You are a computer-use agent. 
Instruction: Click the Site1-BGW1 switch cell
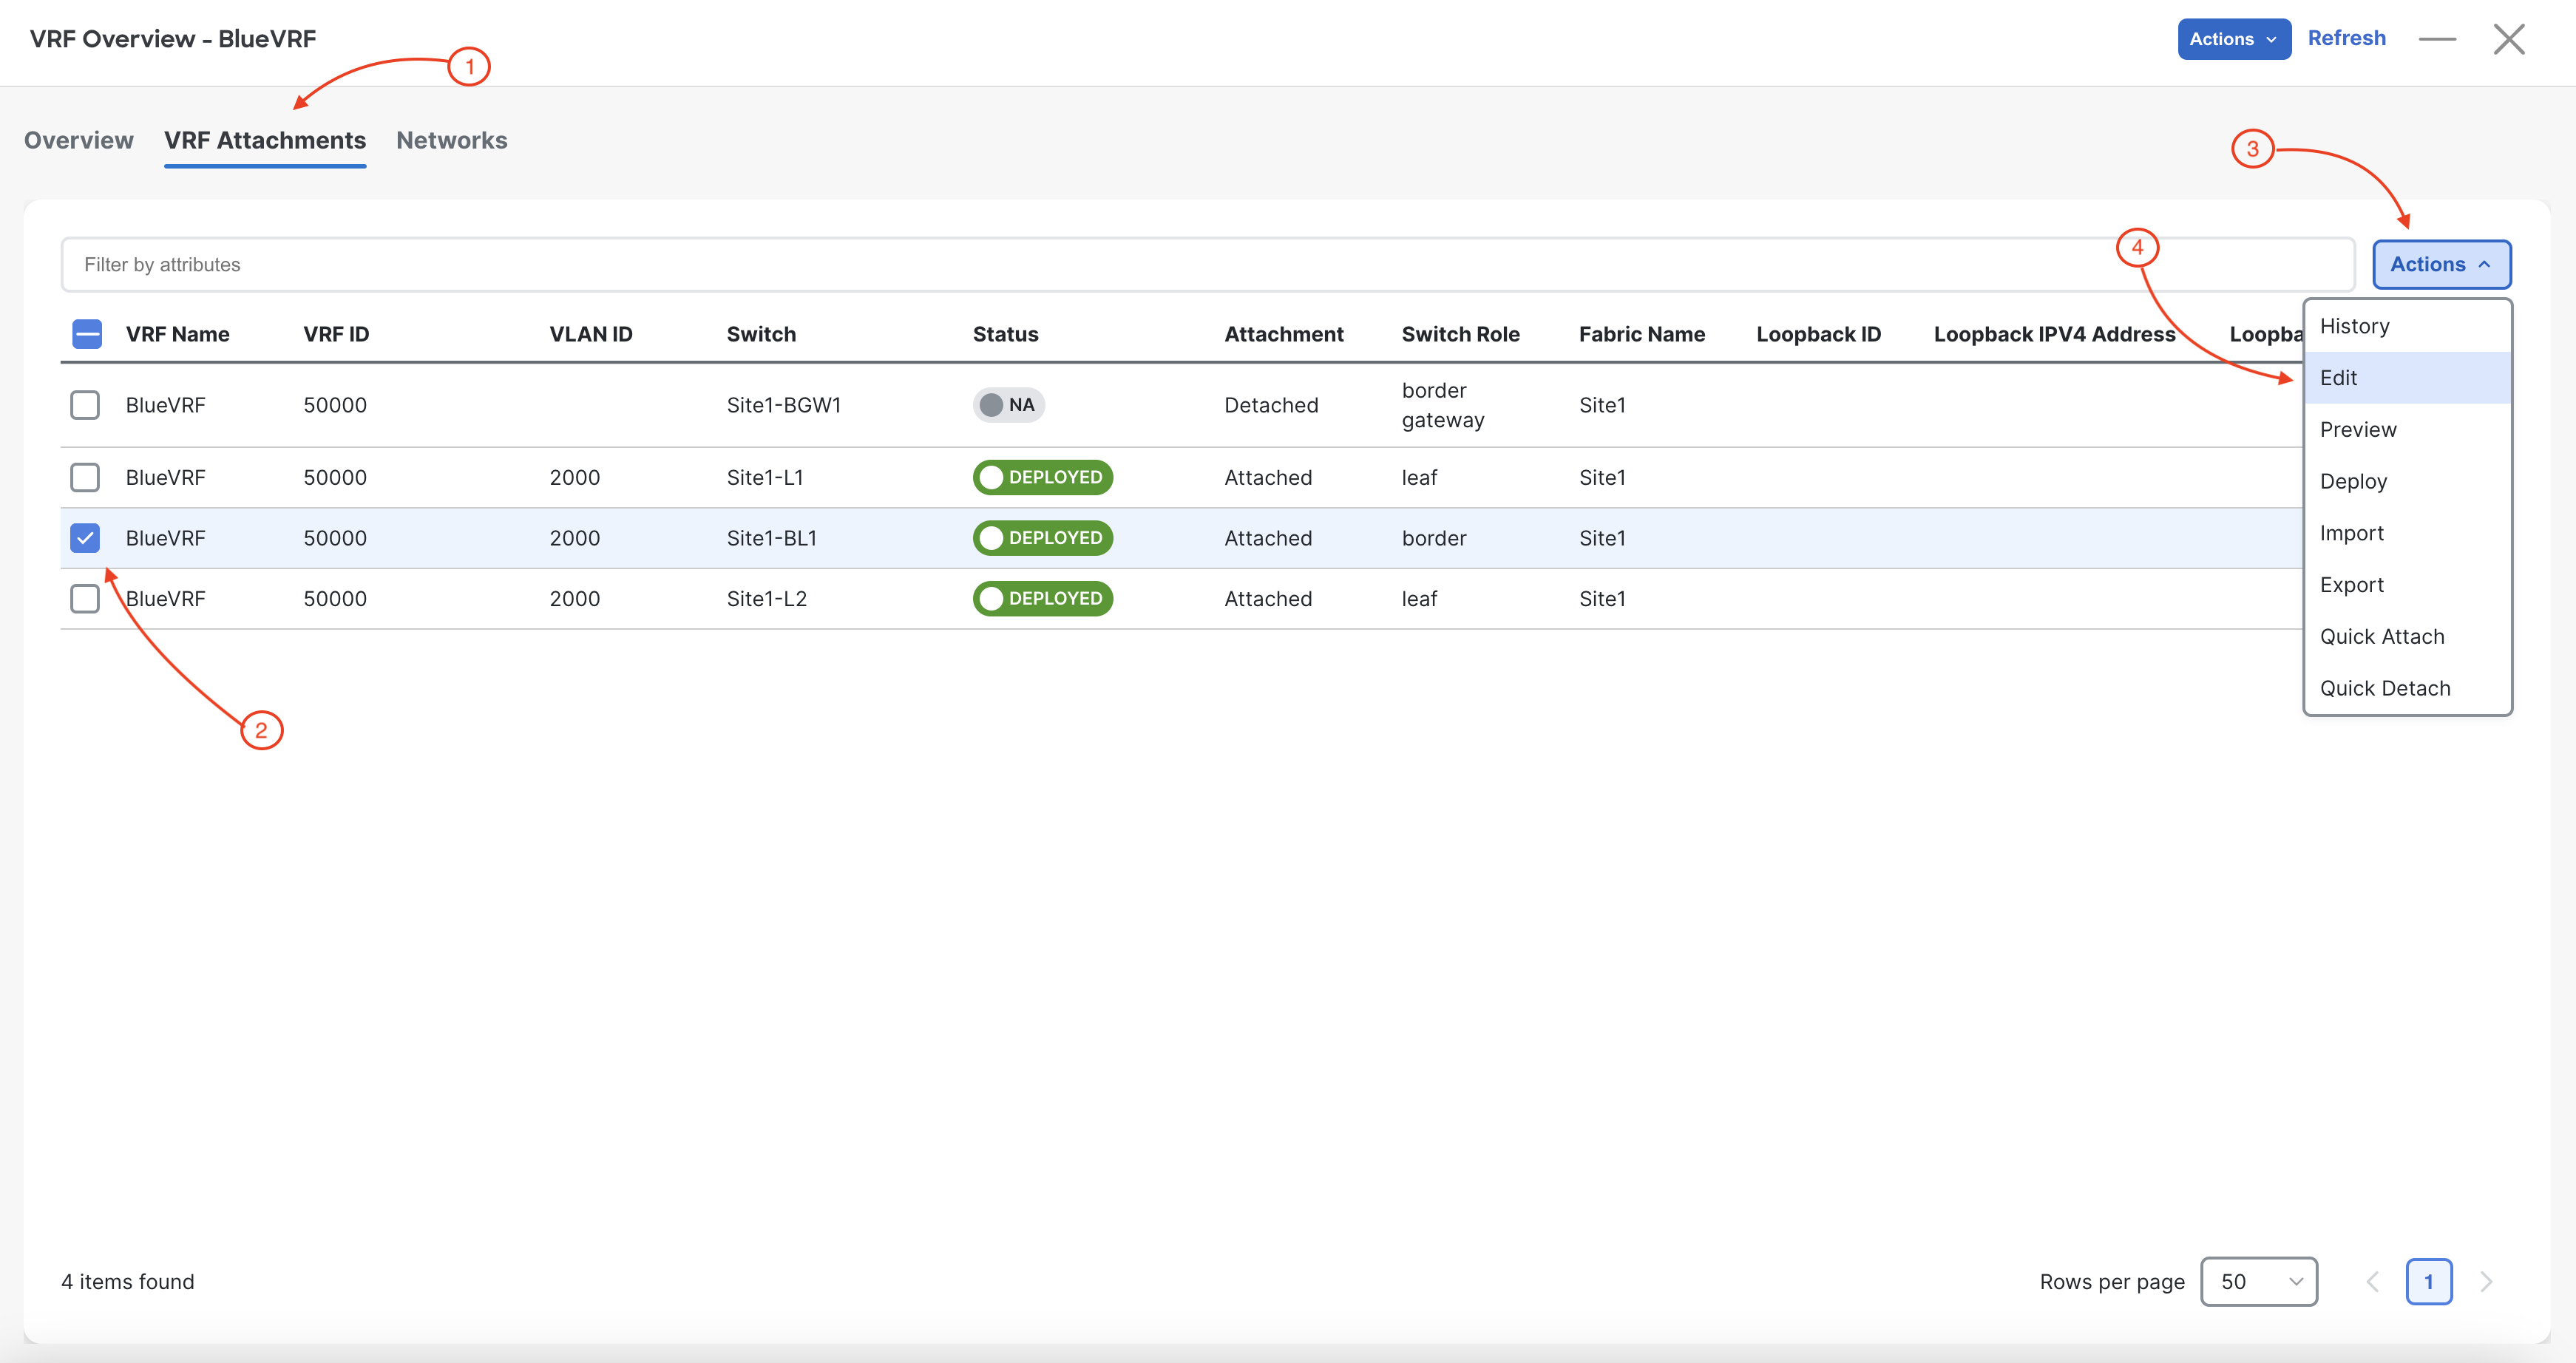(784, 405)
